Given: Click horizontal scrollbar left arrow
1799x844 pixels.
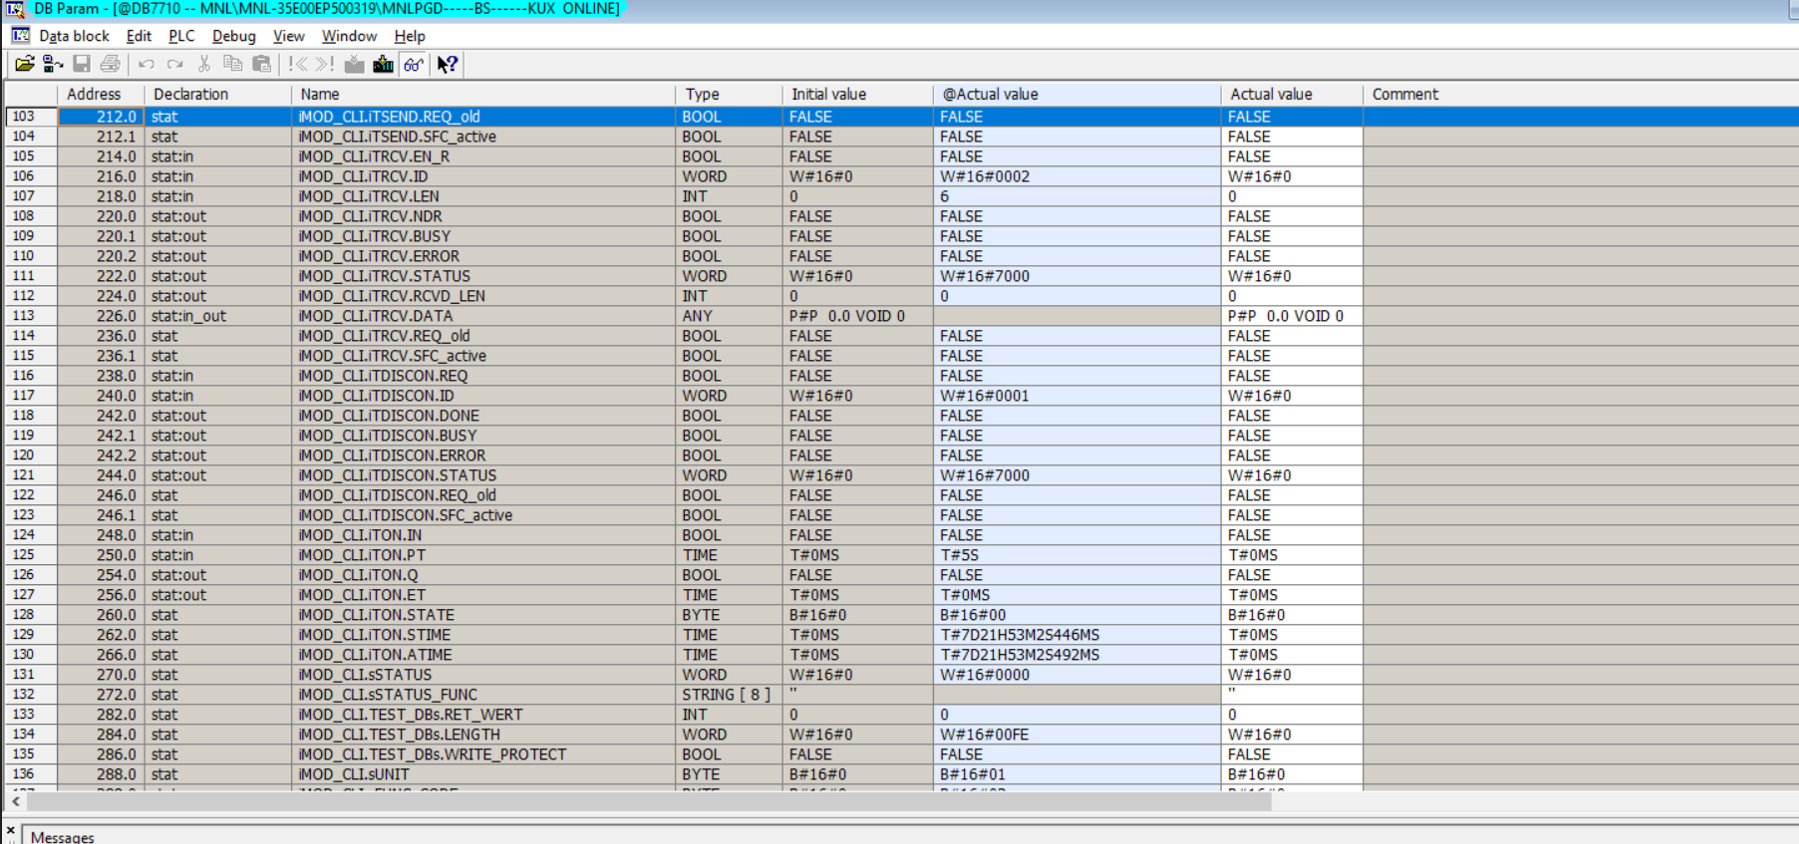Looking at the screenshot, I should click(16, 801).
